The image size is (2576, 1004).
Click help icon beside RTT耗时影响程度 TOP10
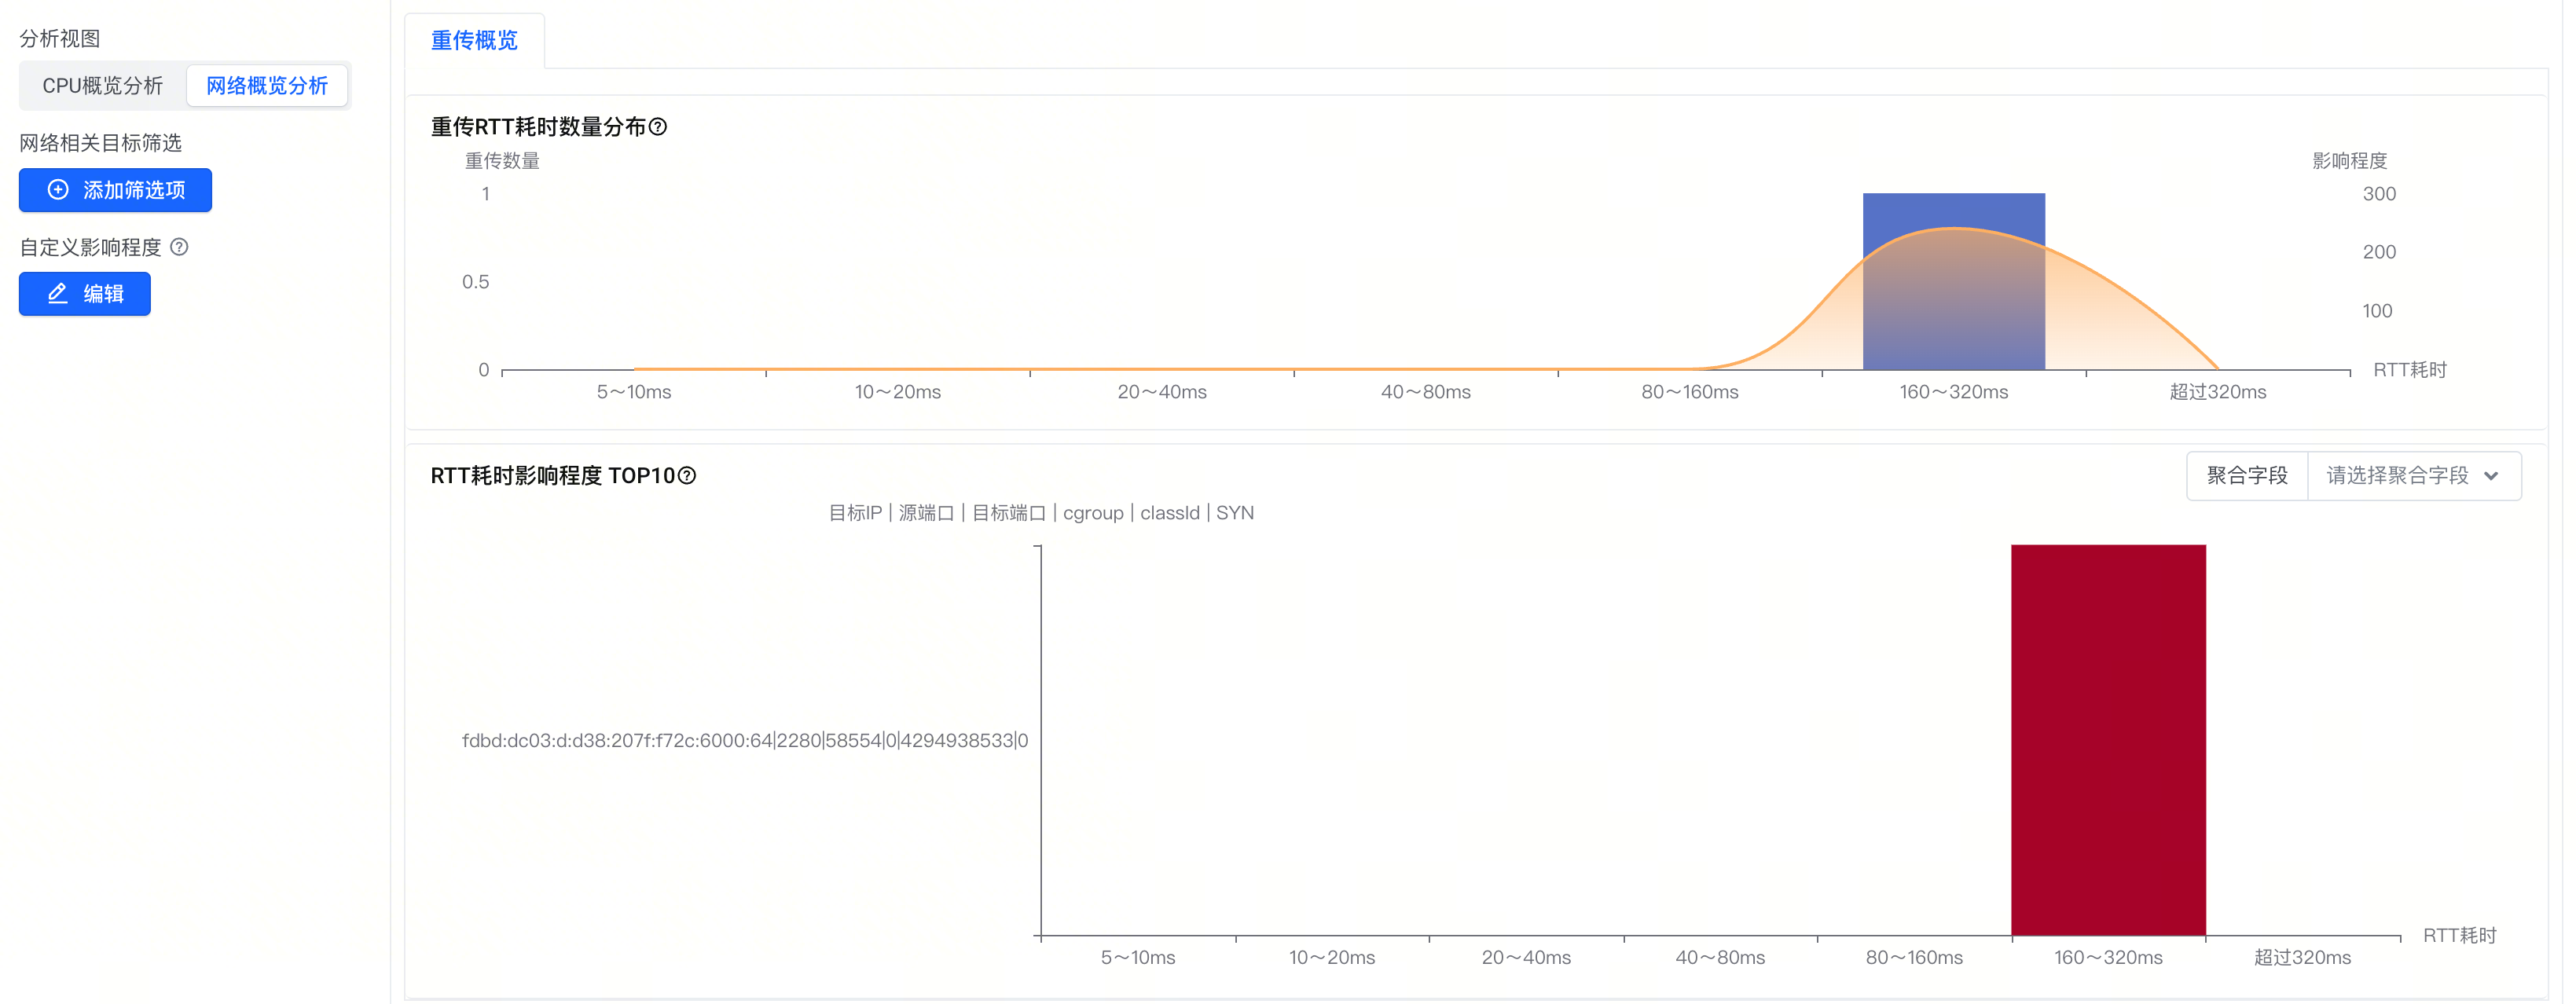[687, 476]
